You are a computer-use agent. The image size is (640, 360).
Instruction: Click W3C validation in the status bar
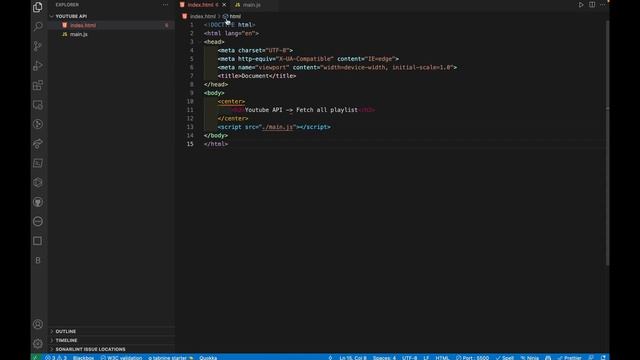121,358
